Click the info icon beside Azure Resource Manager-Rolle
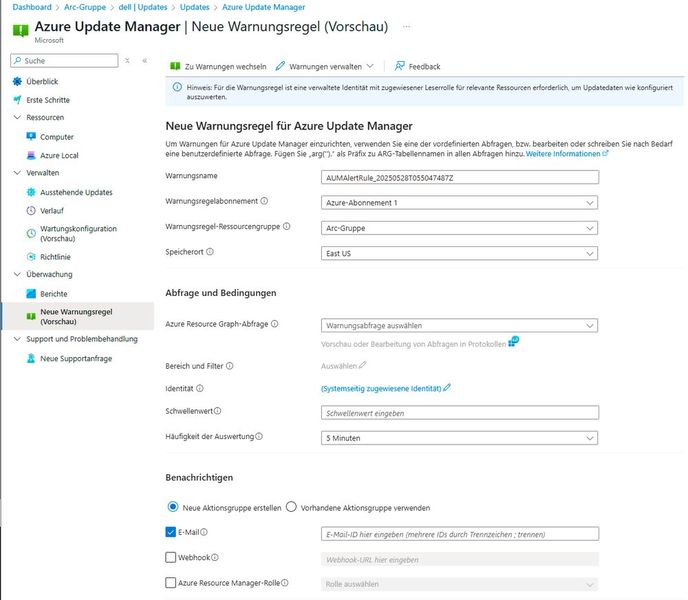 [x=285, y=583]
